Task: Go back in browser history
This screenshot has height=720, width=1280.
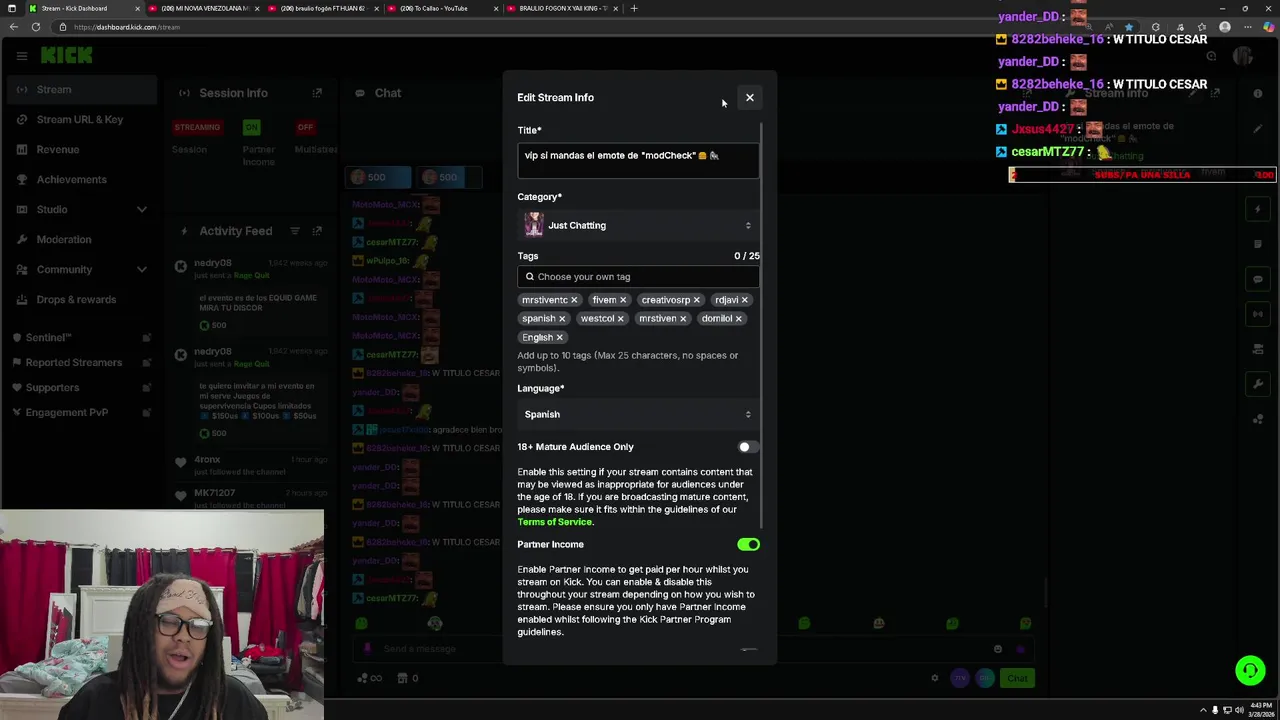Action: pyautogui.click(x=13, y=27)
